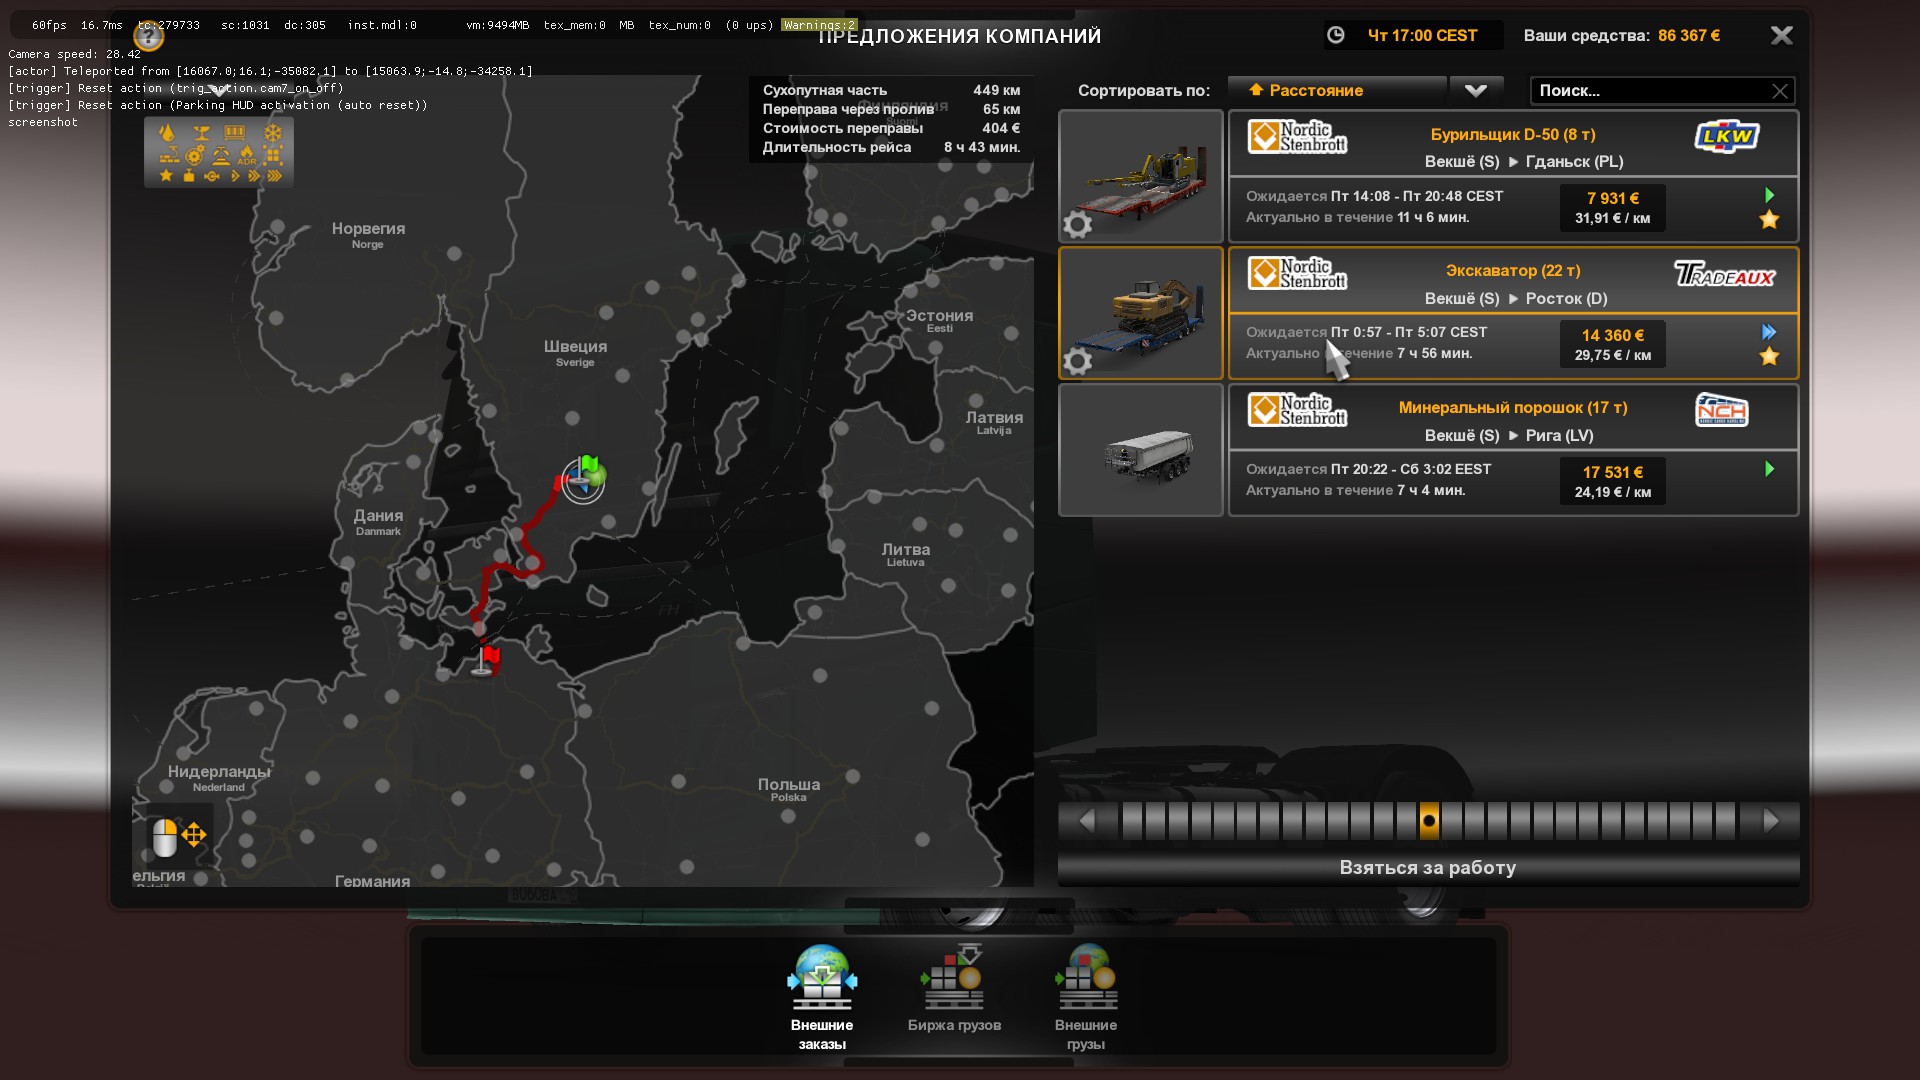Select the mineral powder trailer thumbnail
Image resolution: width=1920 pixels, height=1080 pixels.
pyautogui.click(x=1141, y=450)
